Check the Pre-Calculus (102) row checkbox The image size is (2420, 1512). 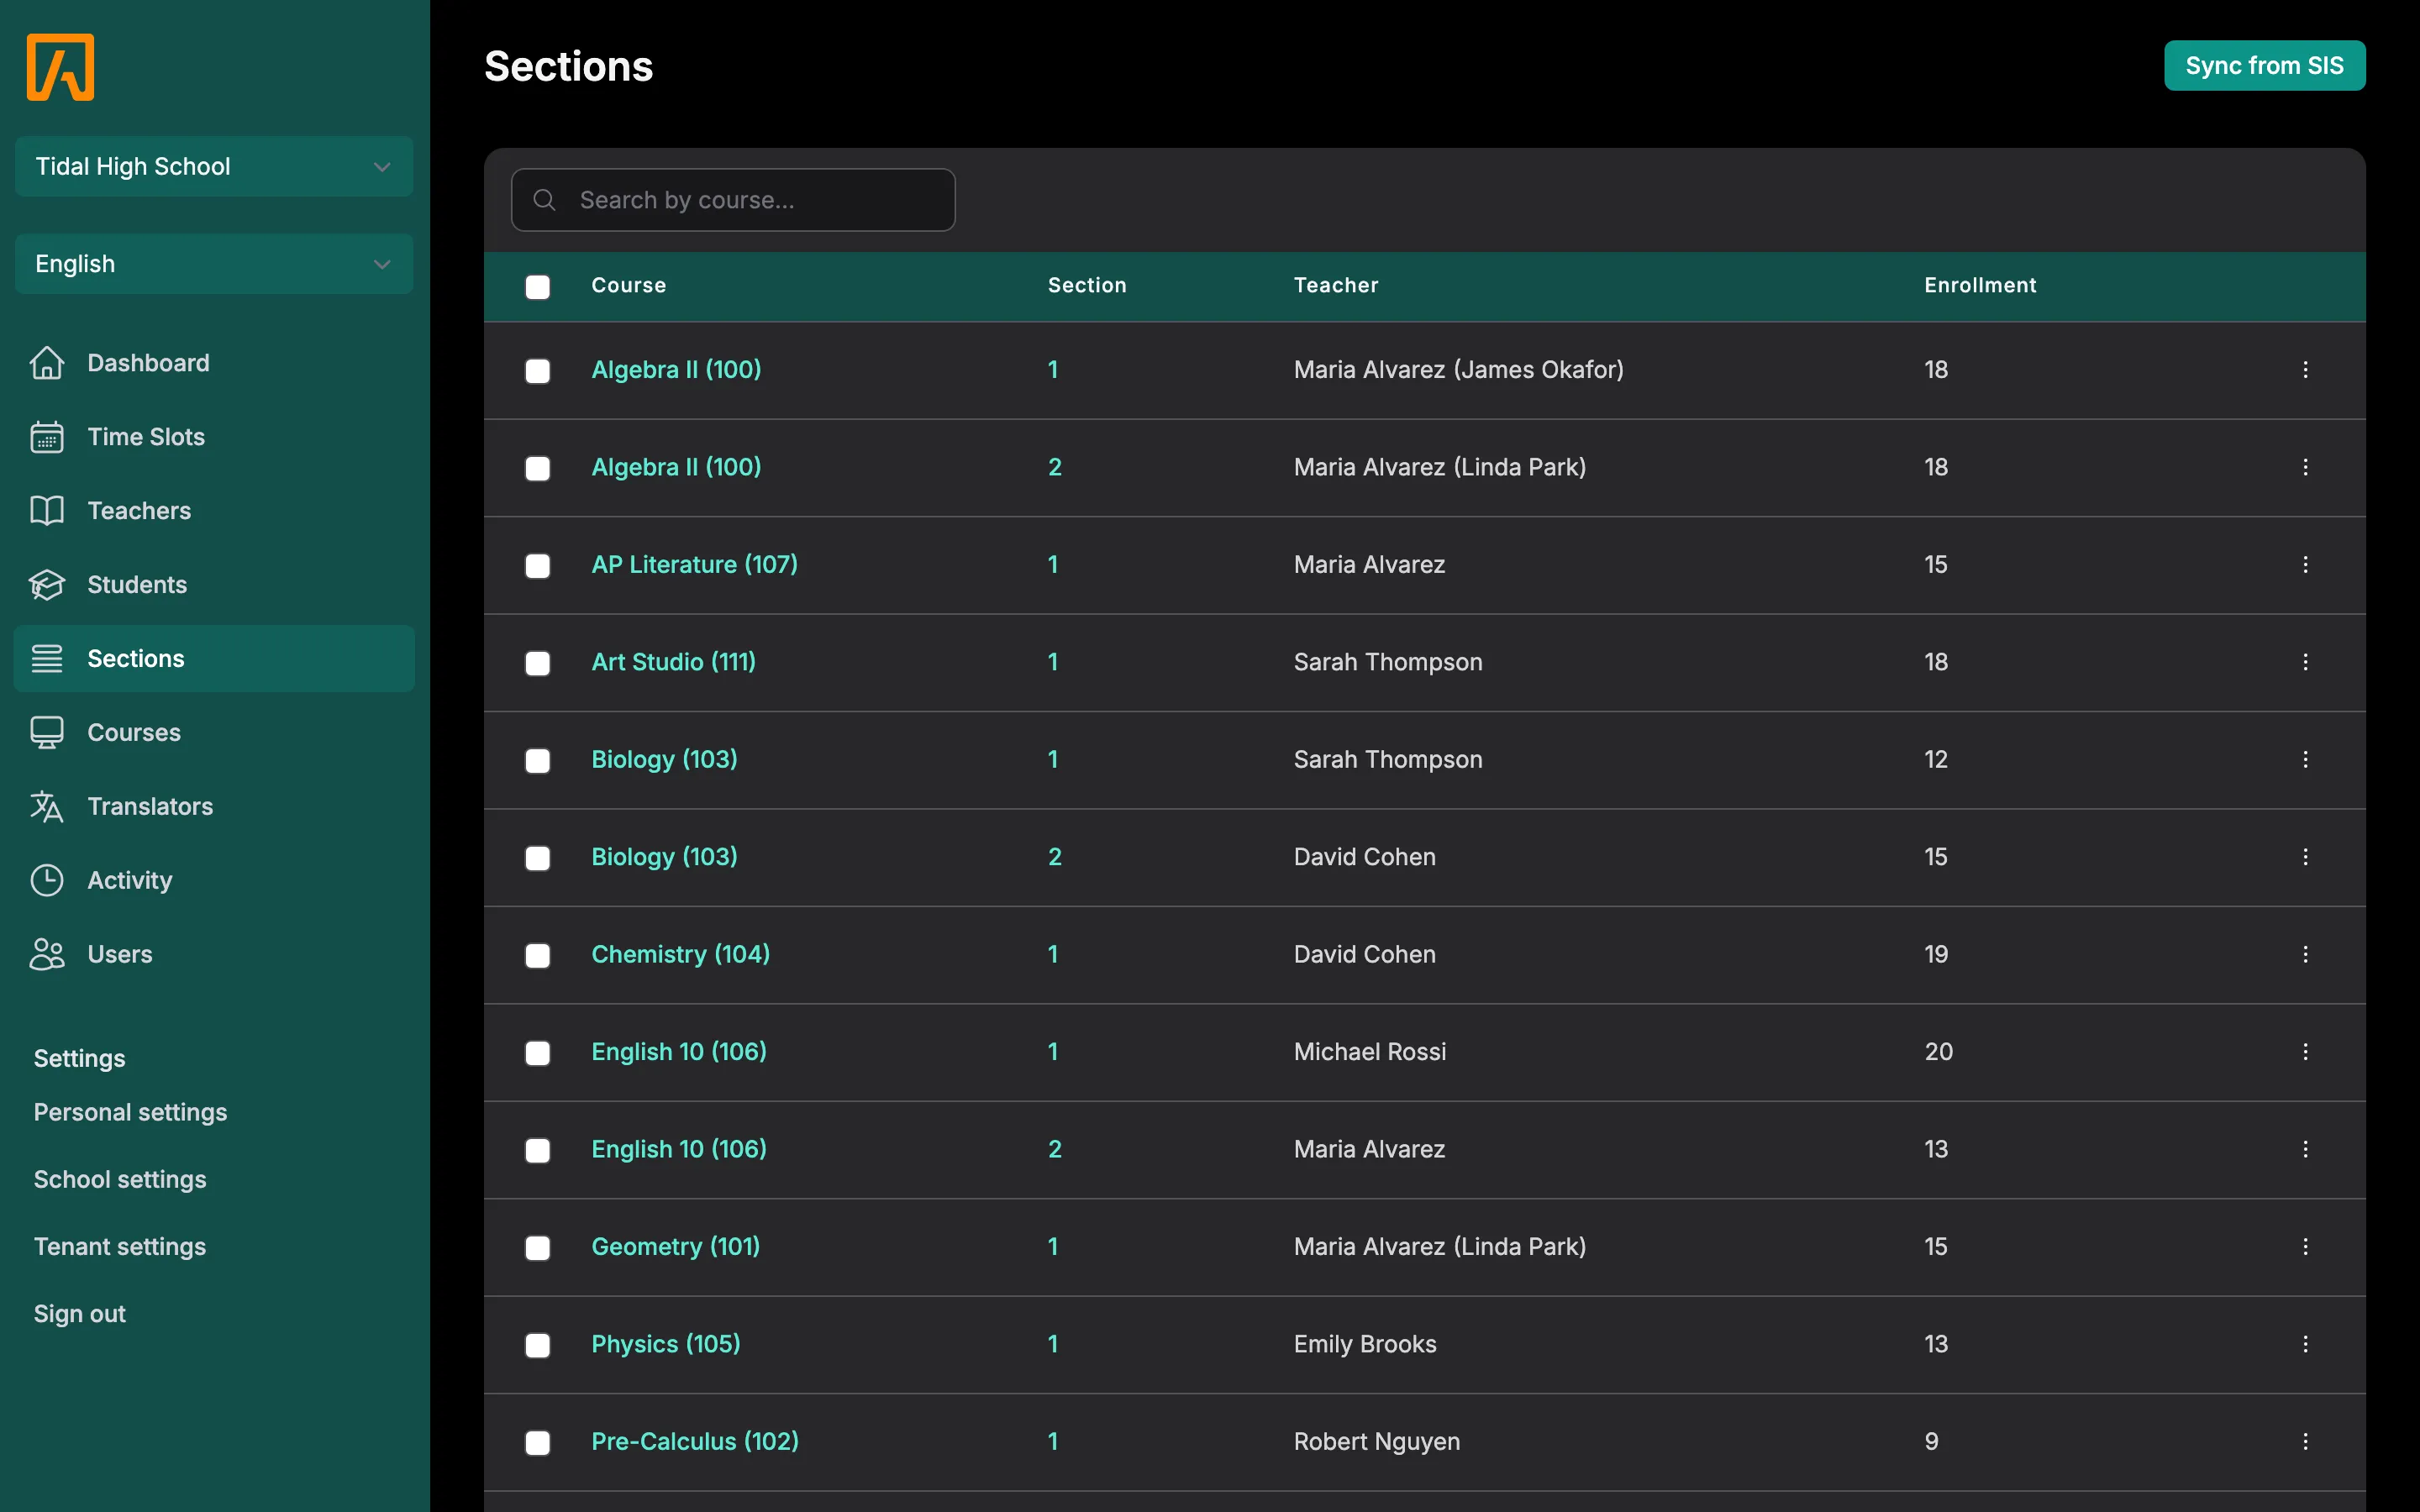tap(538, 1443)
